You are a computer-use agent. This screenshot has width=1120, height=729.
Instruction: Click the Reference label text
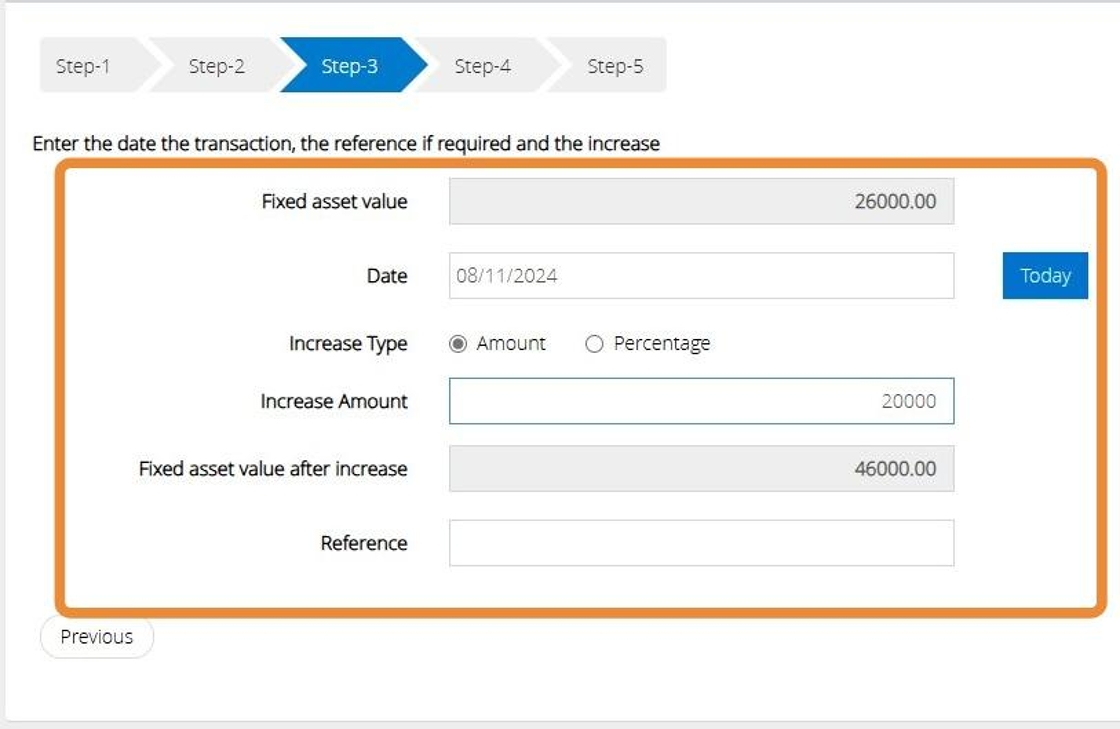(x=364, y=543)
